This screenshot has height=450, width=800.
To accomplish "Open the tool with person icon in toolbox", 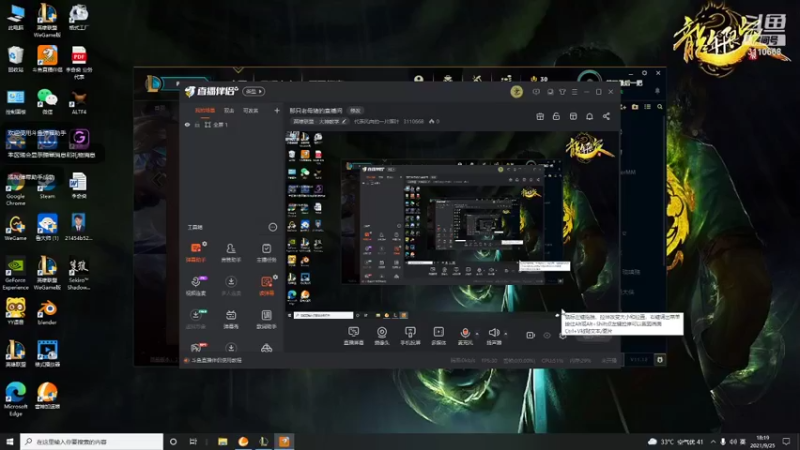I will tap(231, 252).
